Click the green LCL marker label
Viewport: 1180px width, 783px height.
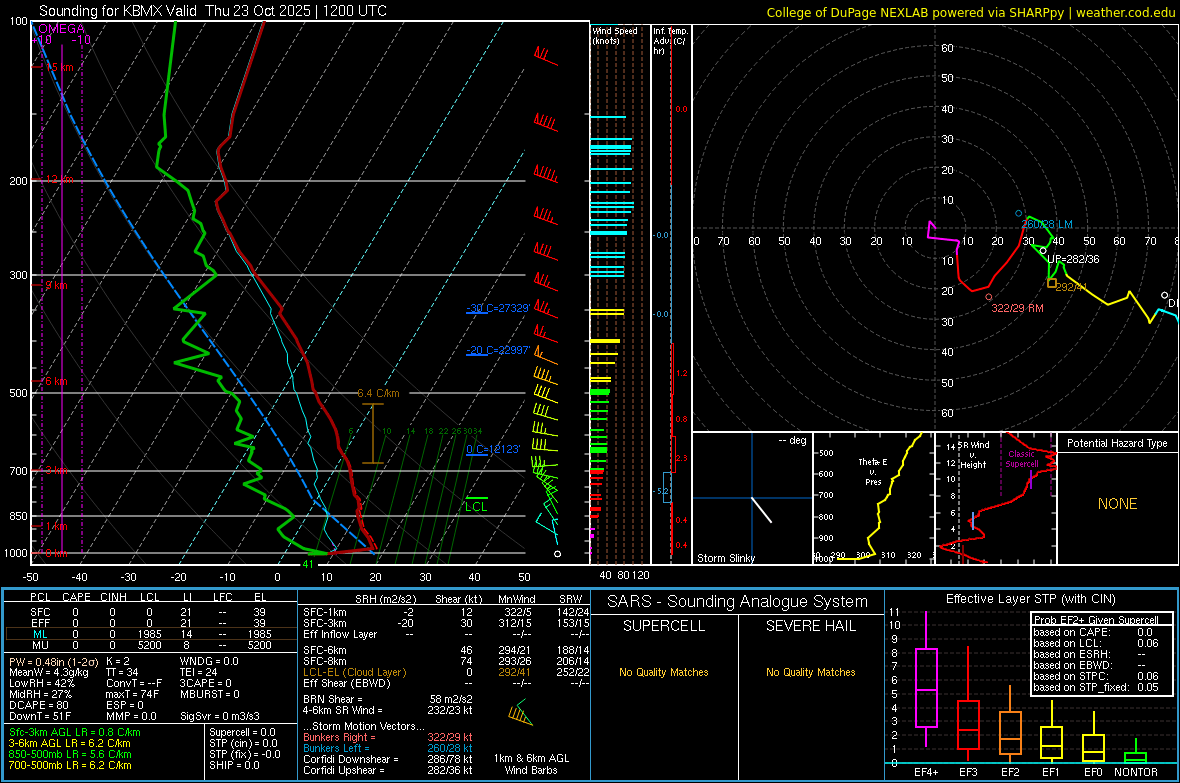point(476,507)
